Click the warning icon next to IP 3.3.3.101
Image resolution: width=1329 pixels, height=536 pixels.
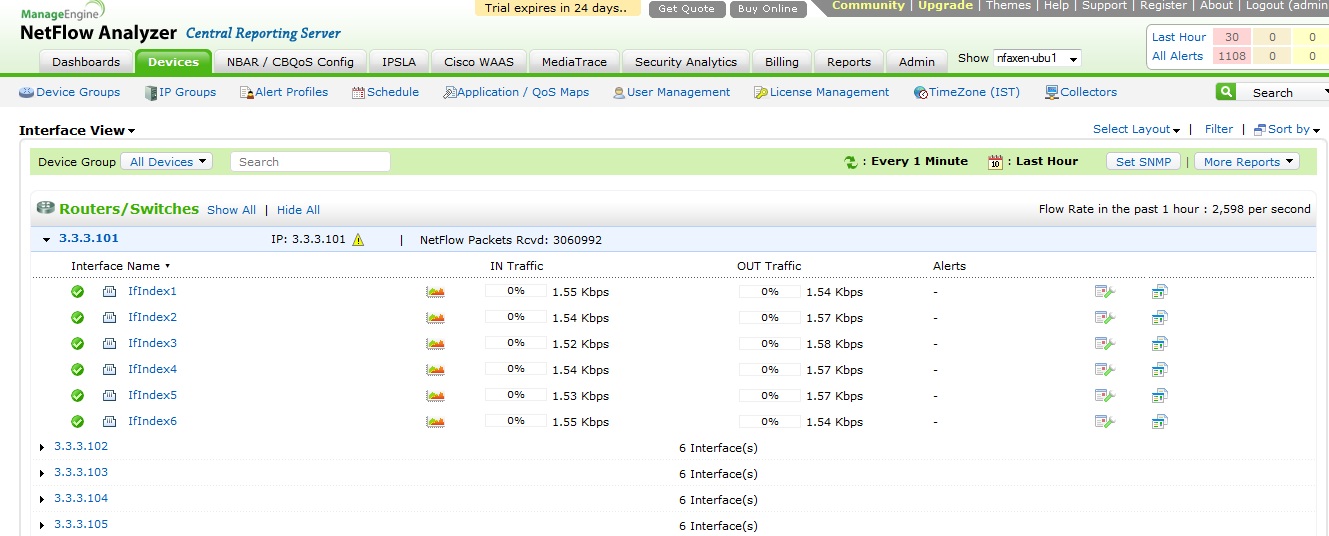point(358,239)
